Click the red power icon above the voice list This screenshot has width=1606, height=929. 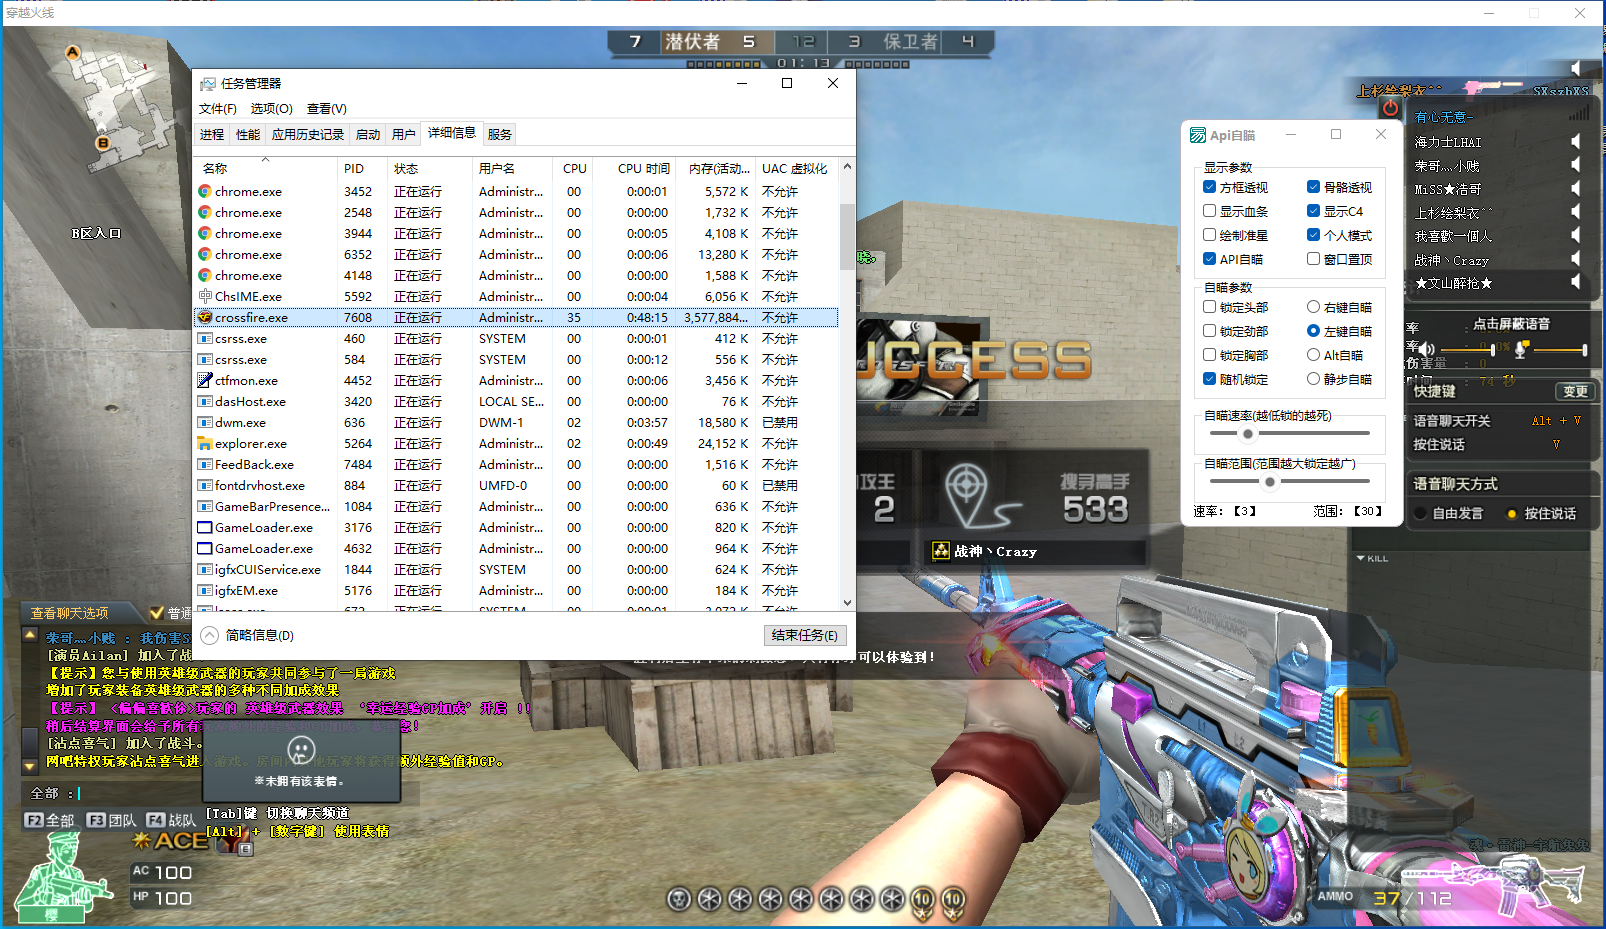click(1390, 108)
